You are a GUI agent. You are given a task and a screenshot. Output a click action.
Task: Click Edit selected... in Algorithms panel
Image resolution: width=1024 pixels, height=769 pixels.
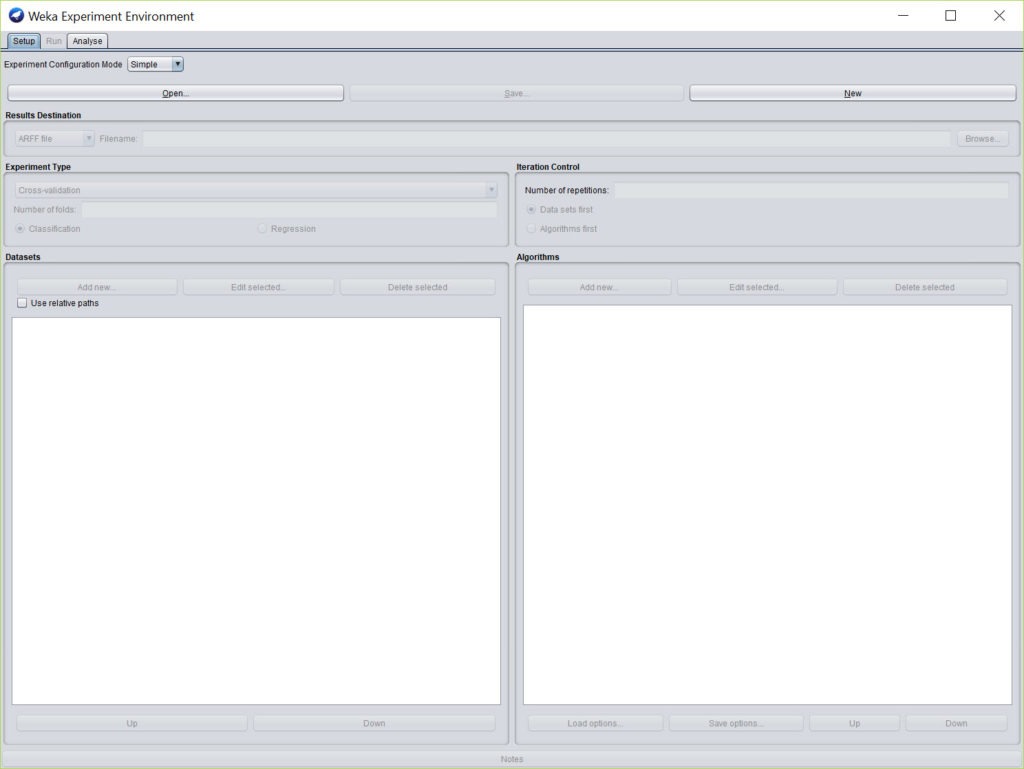[757, 287]
